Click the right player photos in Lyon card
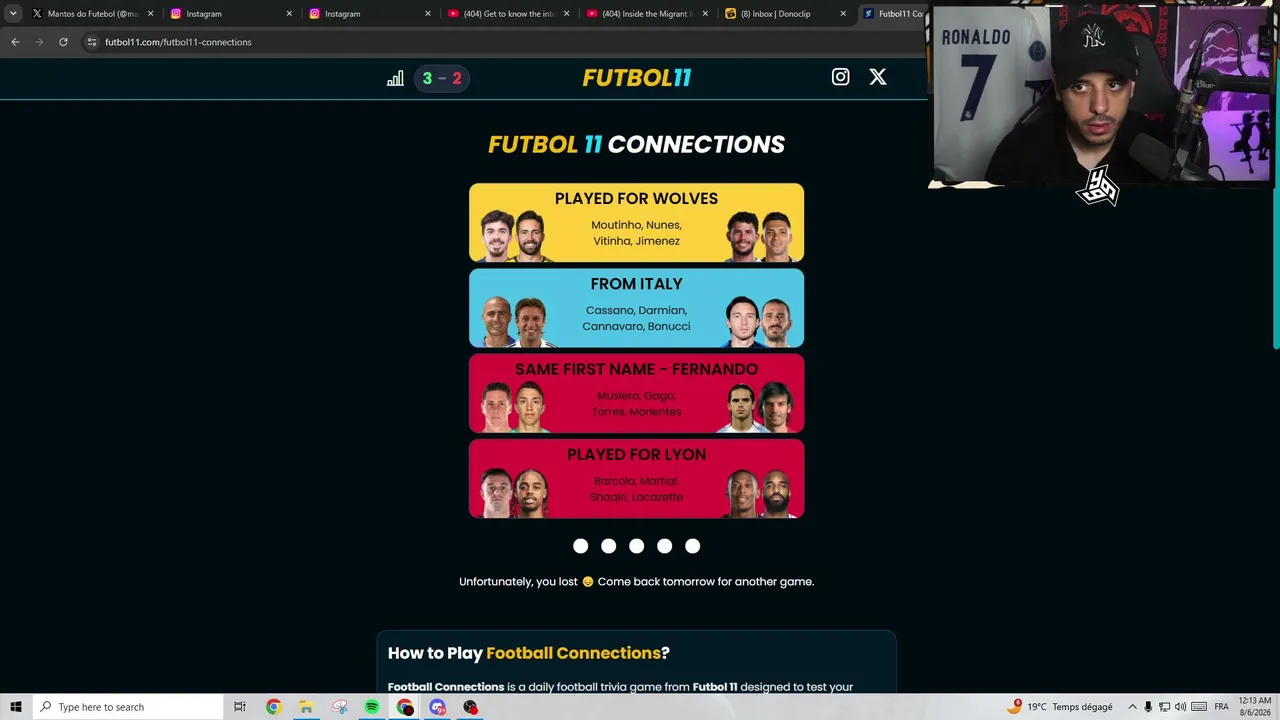The width and height of the screenshot is (1280, 720). [760, 492]
